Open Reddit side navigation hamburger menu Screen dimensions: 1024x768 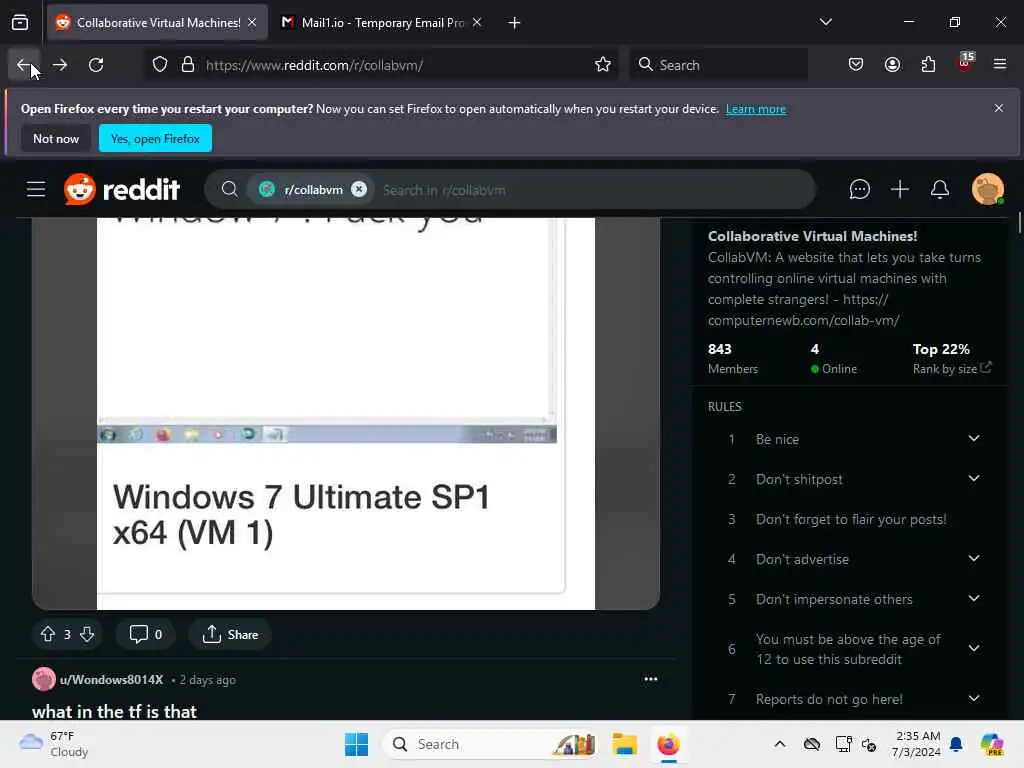[x=36, y=190]
